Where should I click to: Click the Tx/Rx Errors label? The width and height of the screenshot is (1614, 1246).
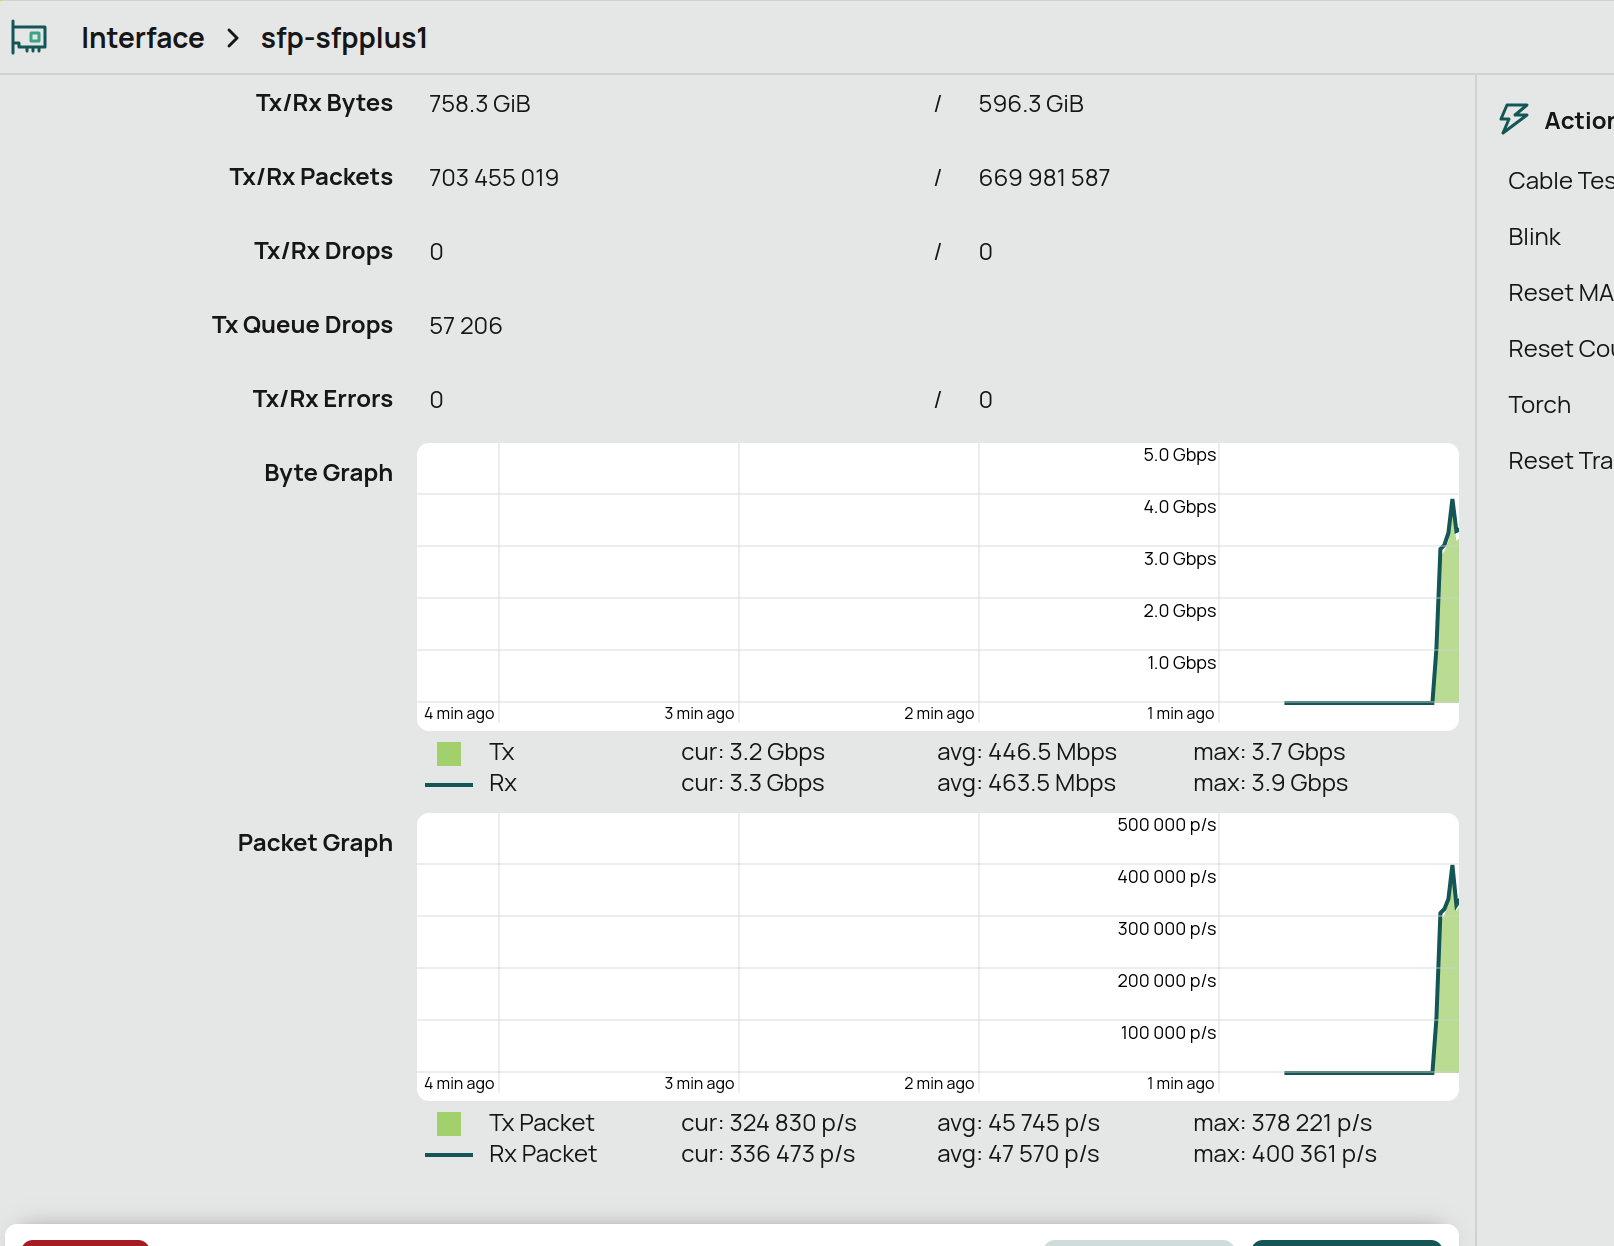coord(322,399)
